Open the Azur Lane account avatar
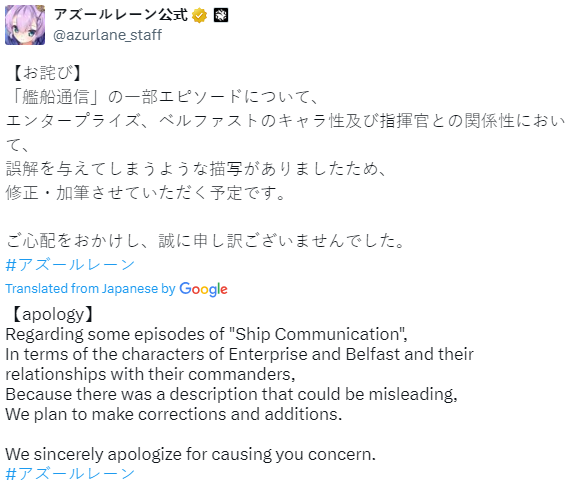 coord(25,25)
